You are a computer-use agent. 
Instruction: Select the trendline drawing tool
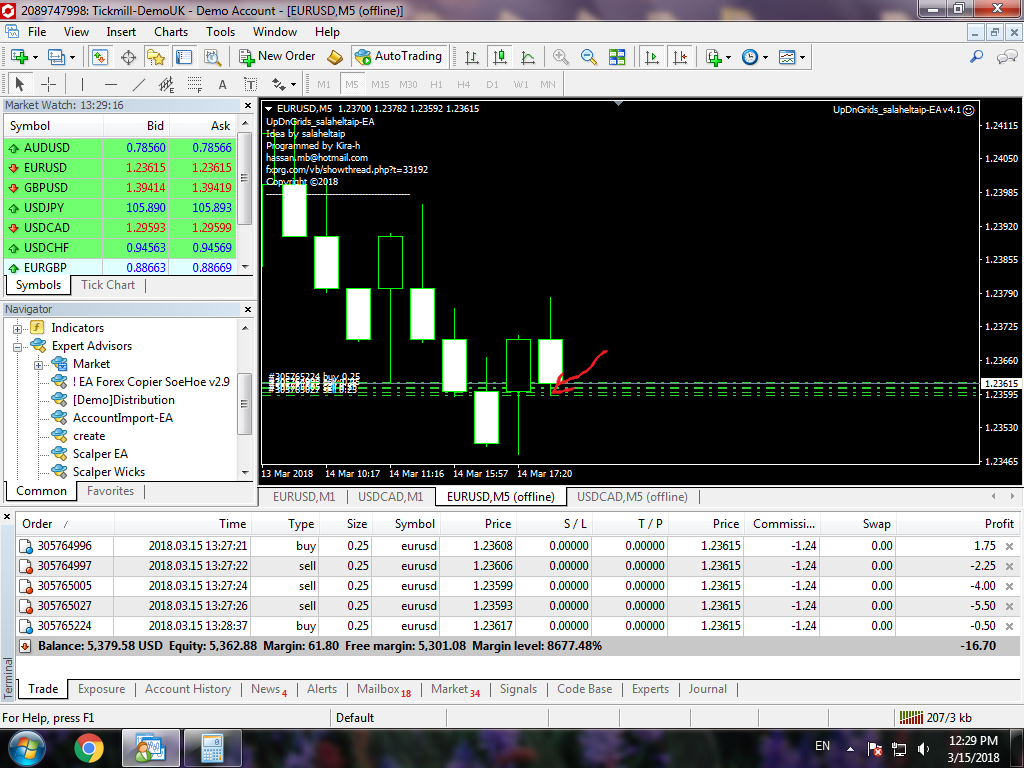[x=139, y=85]
